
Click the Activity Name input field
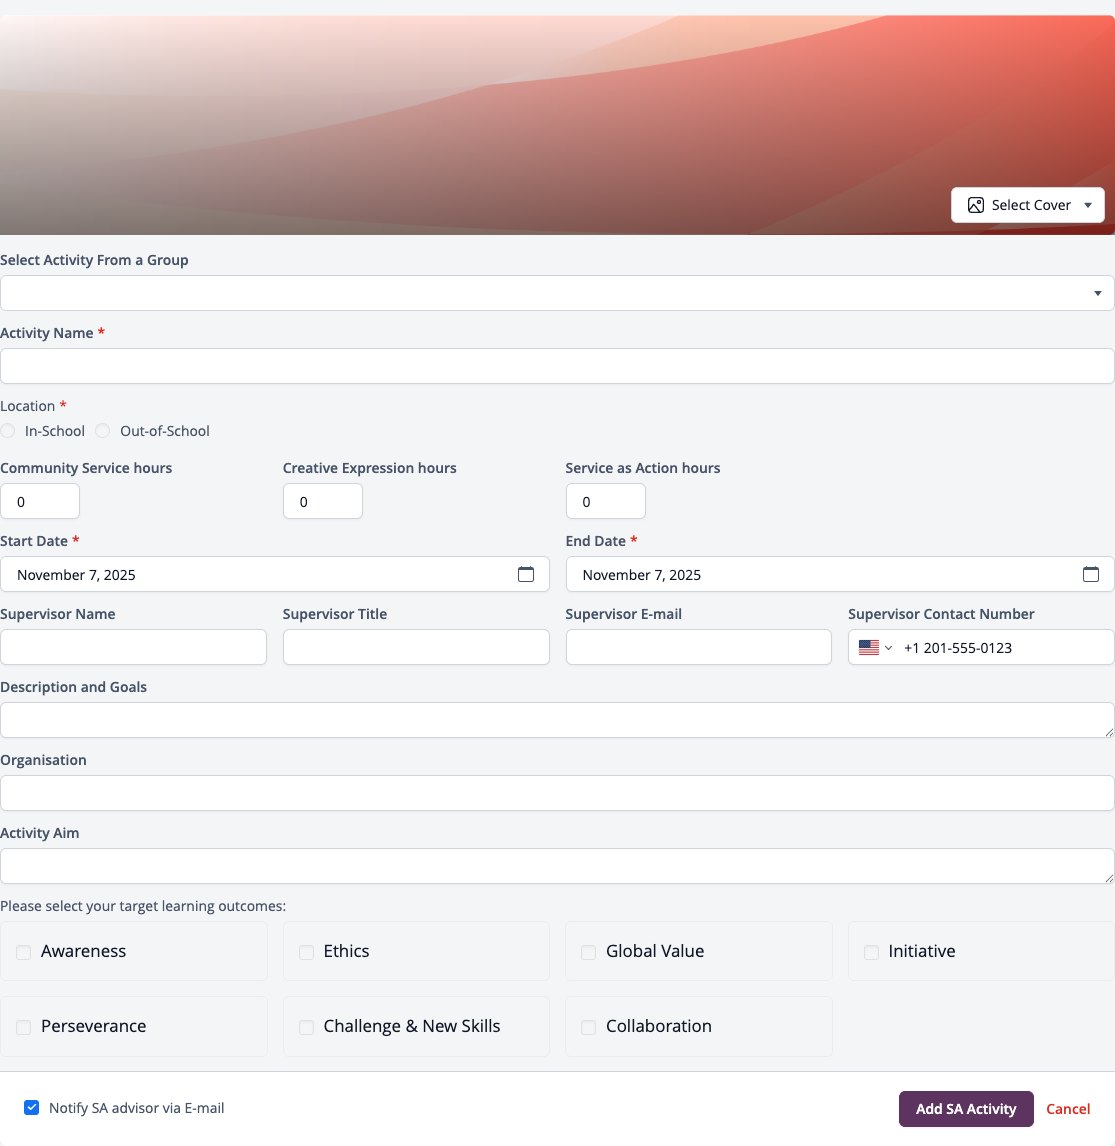coord(557,366)
